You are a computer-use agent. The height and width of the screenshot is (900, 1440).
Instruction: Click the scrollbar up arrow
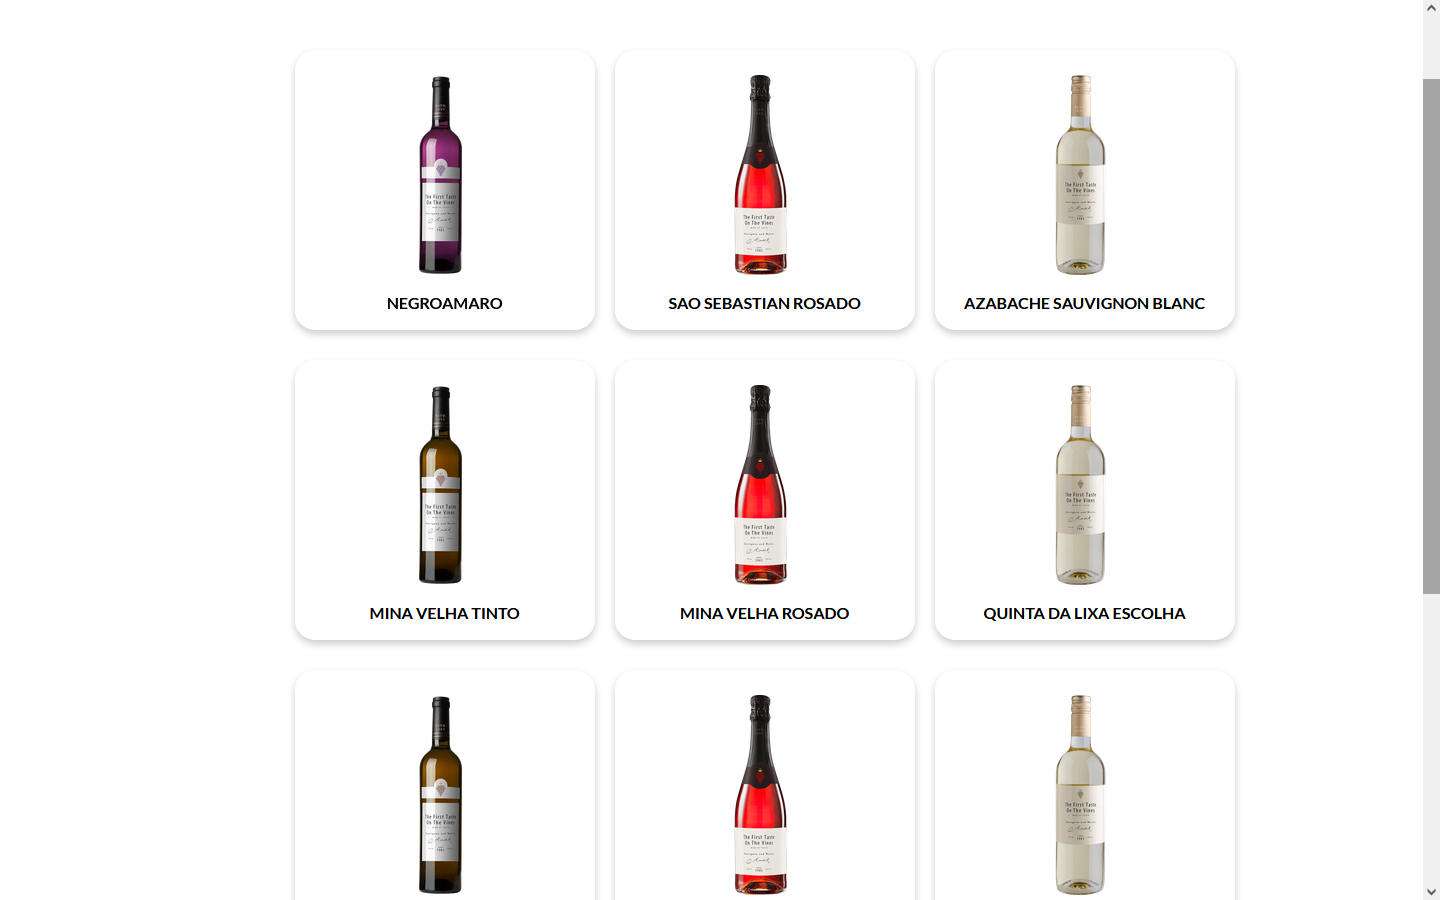point(1431,8)
